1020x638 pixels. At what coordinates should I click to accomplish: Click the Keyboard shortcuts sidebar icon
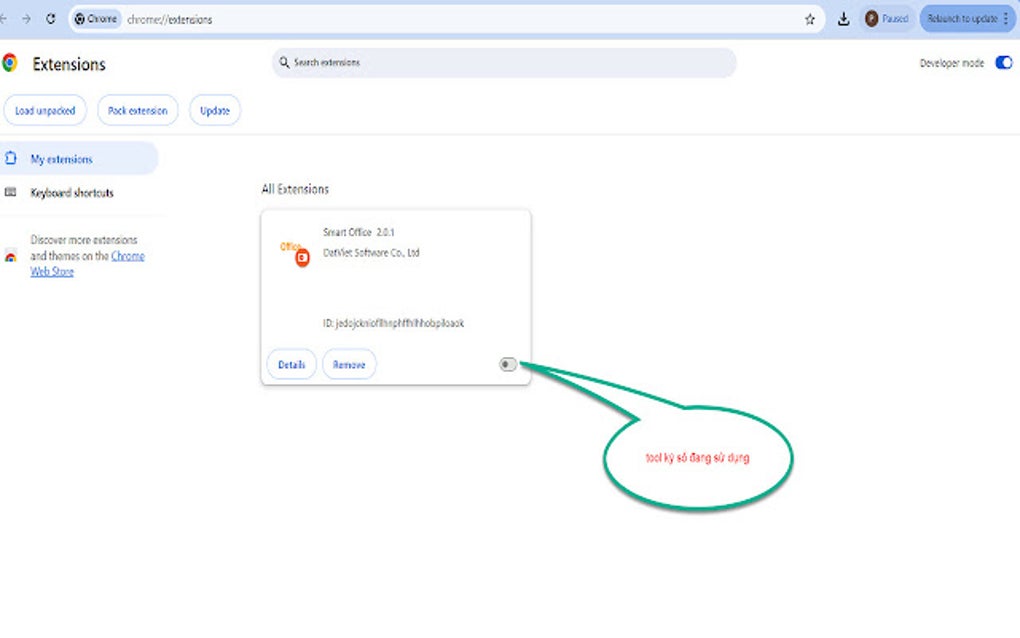pos(12,192)
